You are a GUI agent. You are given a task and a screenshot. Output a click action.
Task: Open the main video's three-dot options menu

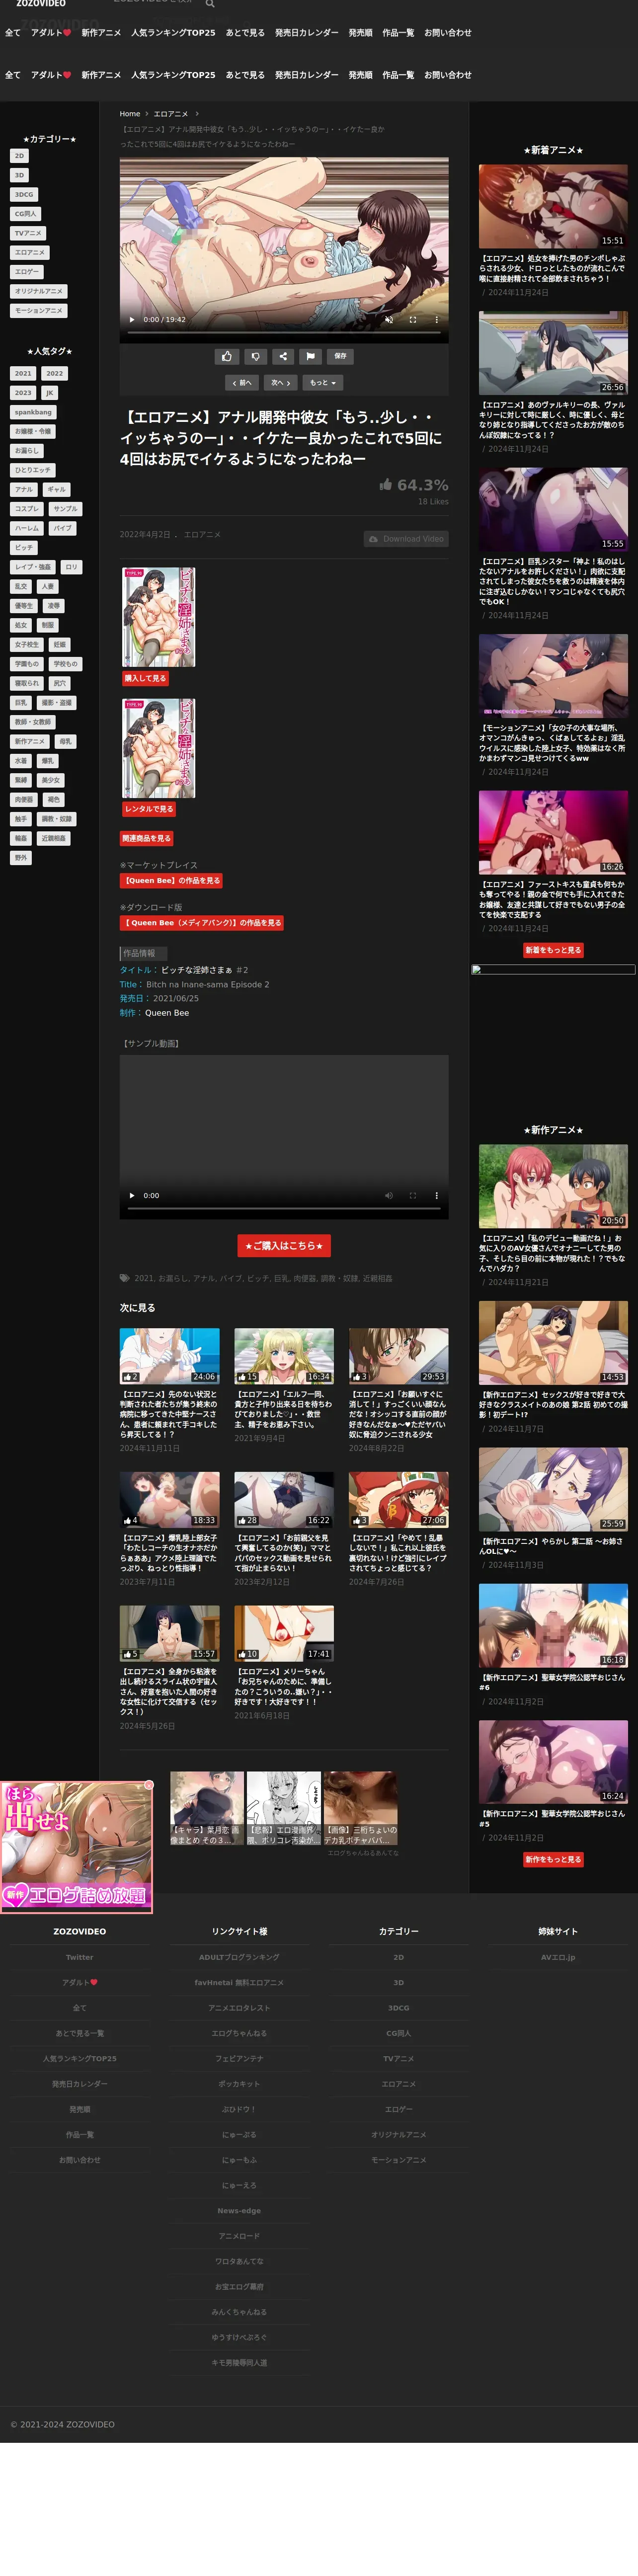tap(436, 320)
